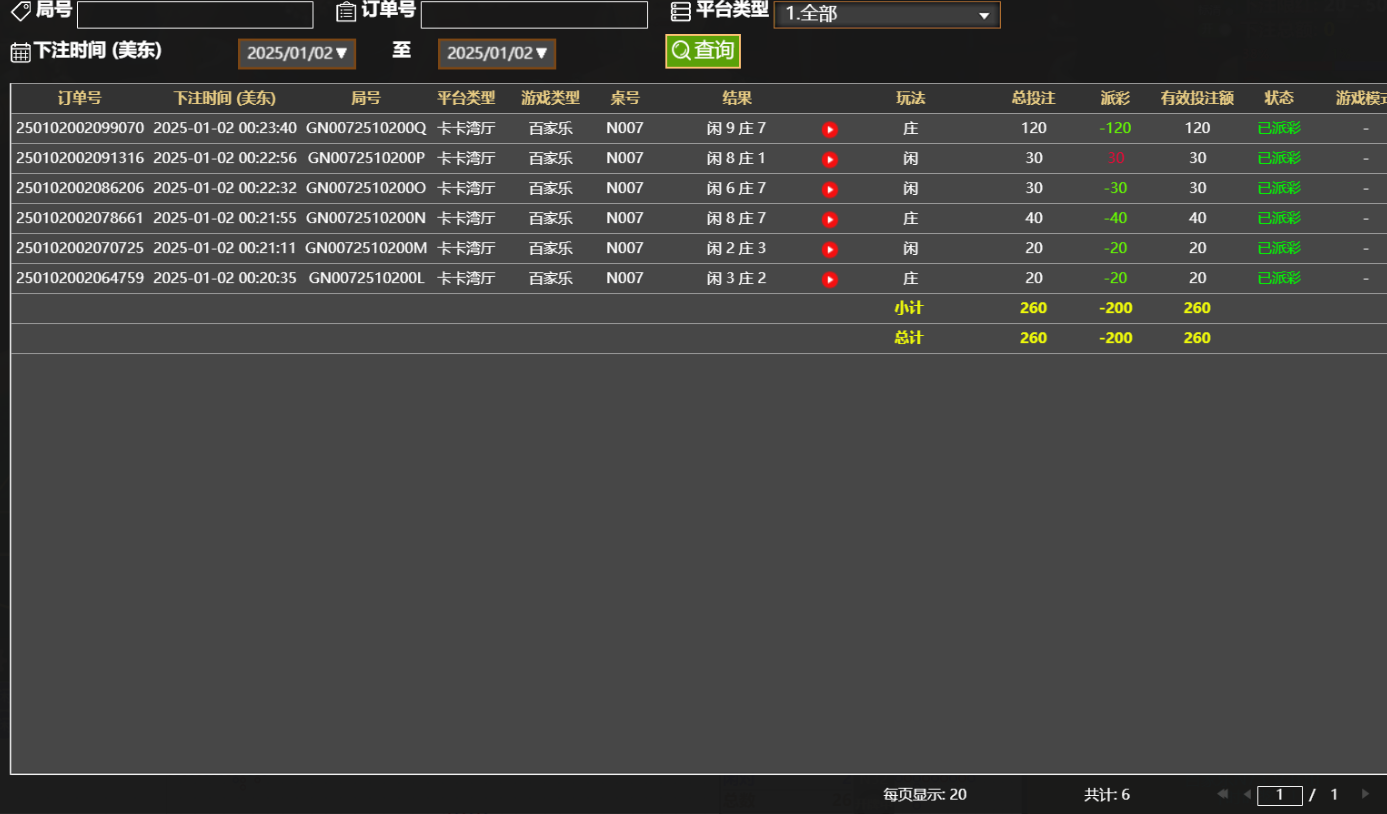Go to the next page with the right arrow
The height and width of the screenshot is (814, 1387).
(x=1364, y=793)
